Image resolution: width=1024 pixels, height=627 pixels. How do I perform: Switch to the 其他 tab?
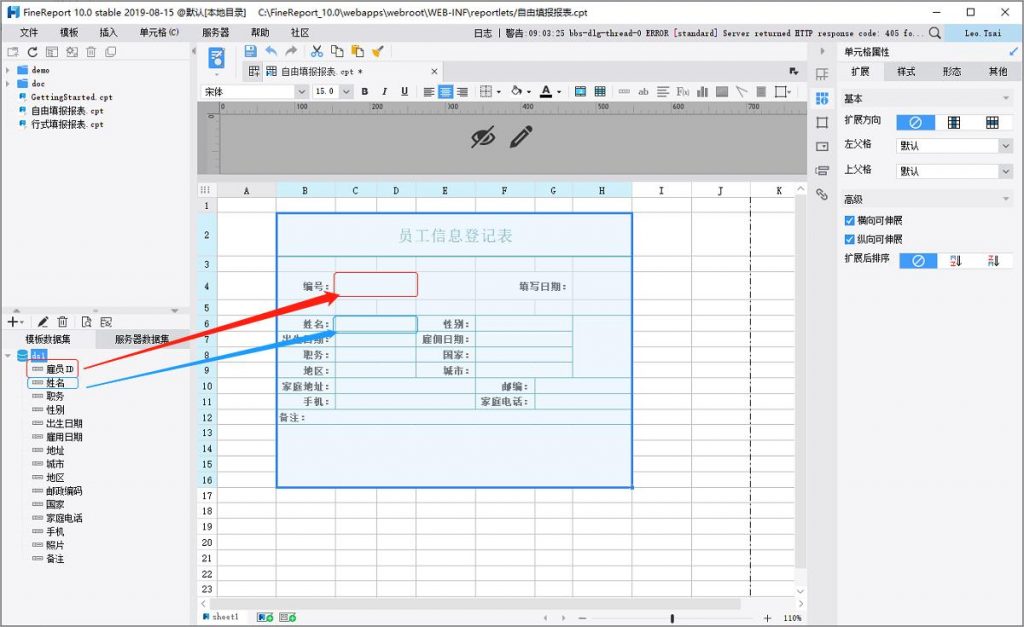(x=997, y=72)
